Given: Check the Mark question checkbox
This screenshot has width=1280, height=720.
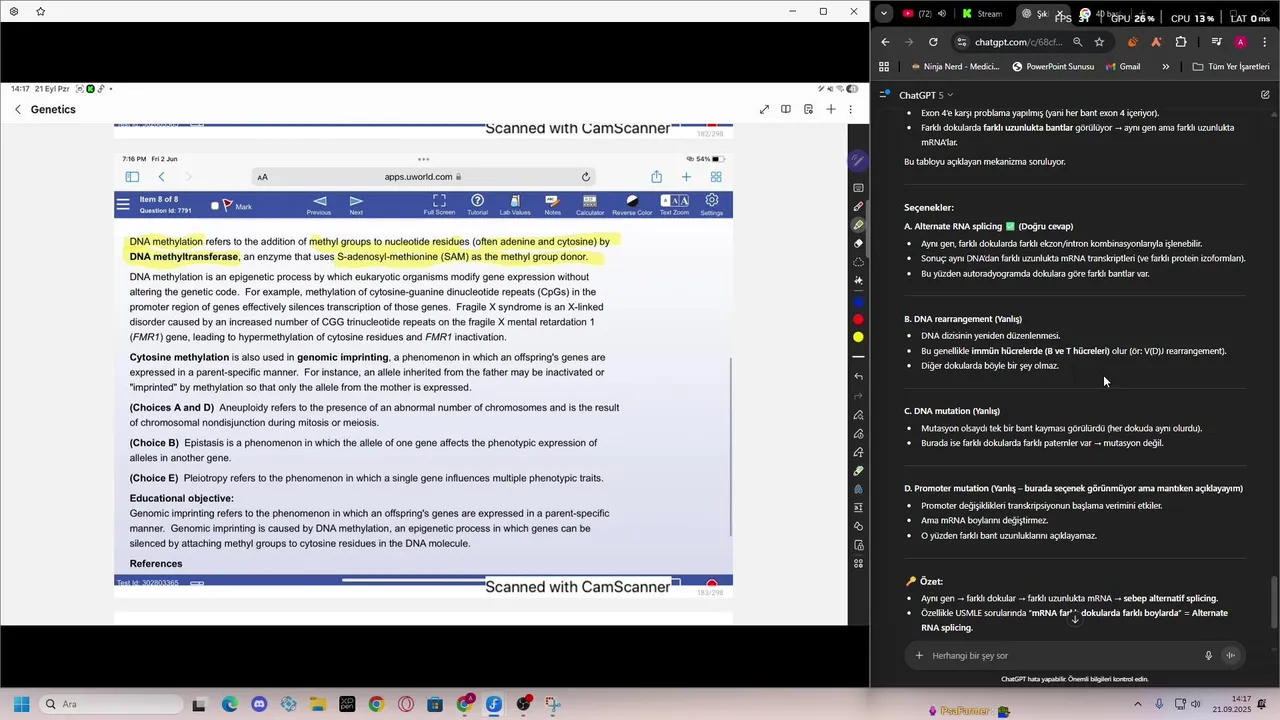Looking at the screenshot, I should point(215,206).
